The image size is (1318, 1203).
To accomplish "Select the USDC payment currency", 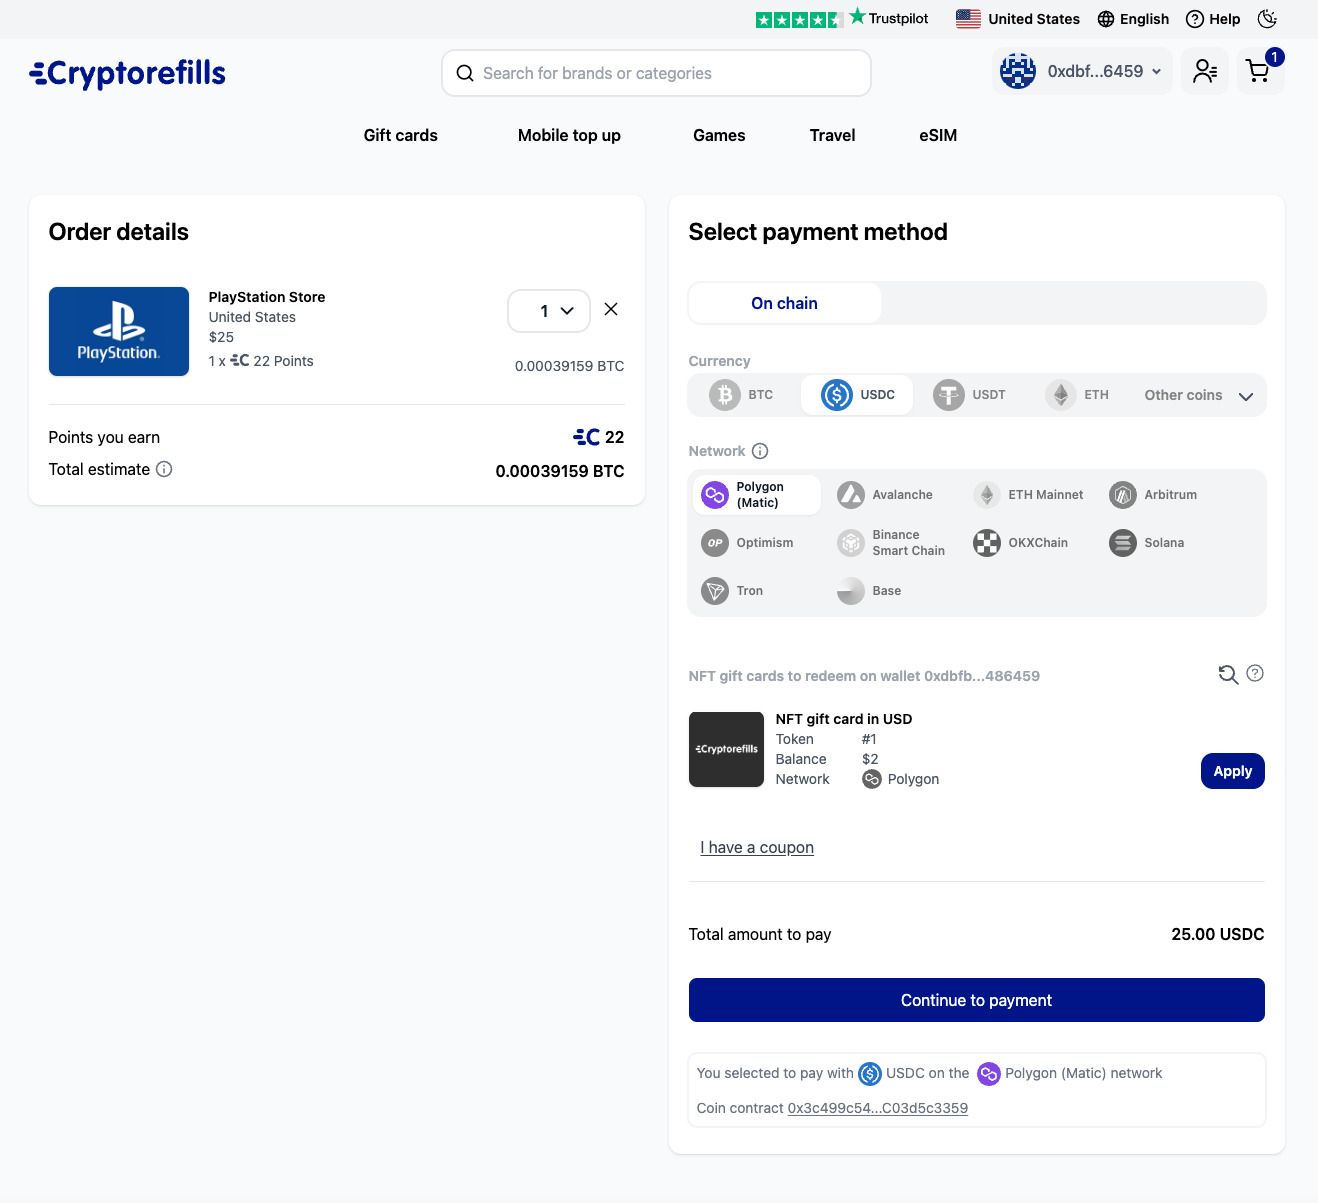I will click(x=856, y=394).
